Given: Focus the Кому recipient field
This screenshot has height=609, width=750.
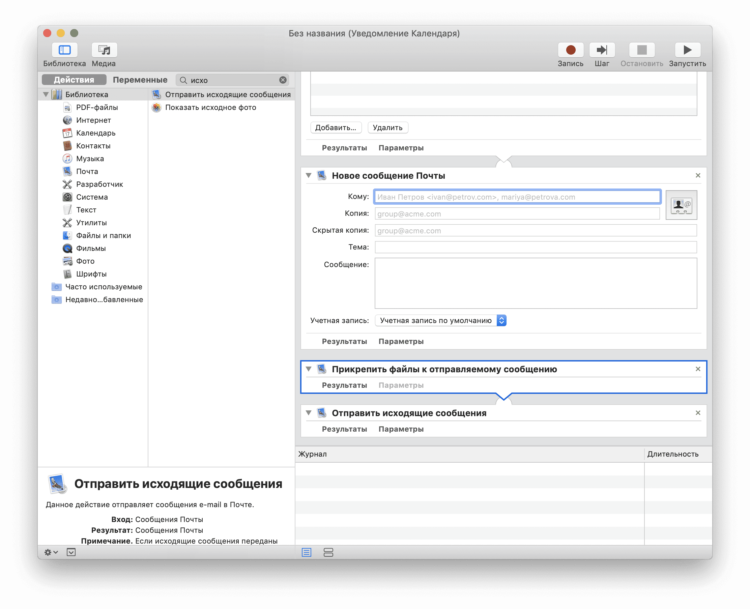Looking at the screenshot, I should [517, 197].
